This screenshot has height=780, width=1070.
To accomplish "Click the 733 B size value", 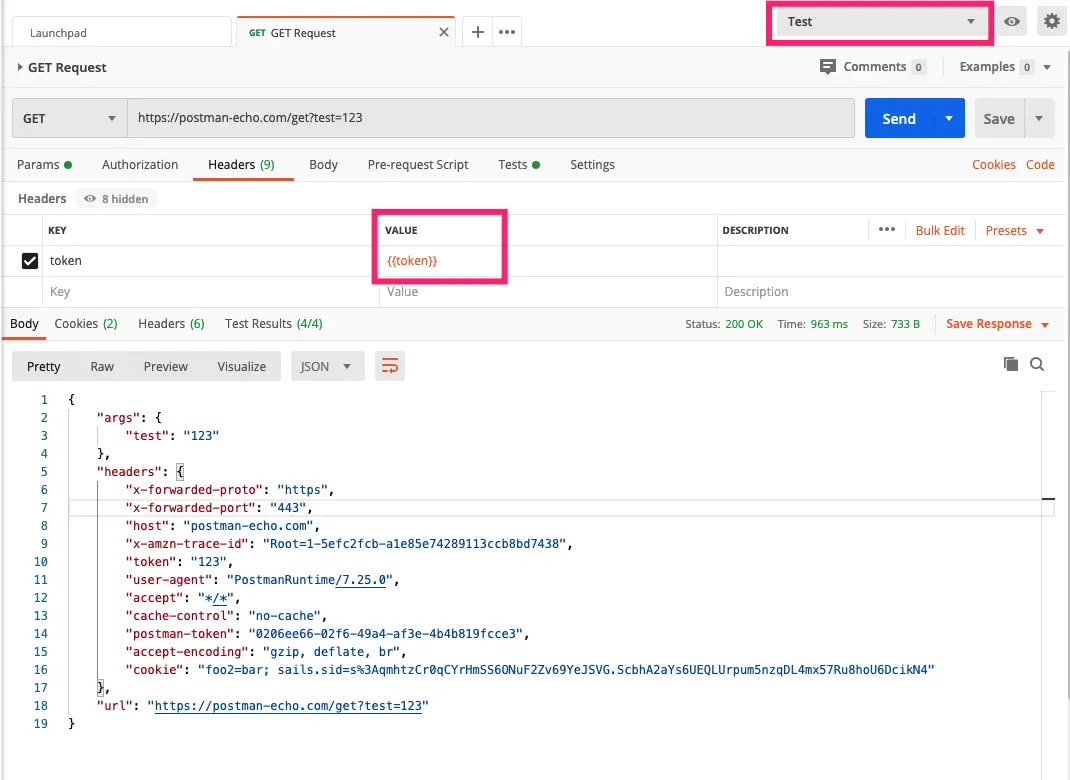I will coord(906,324).
